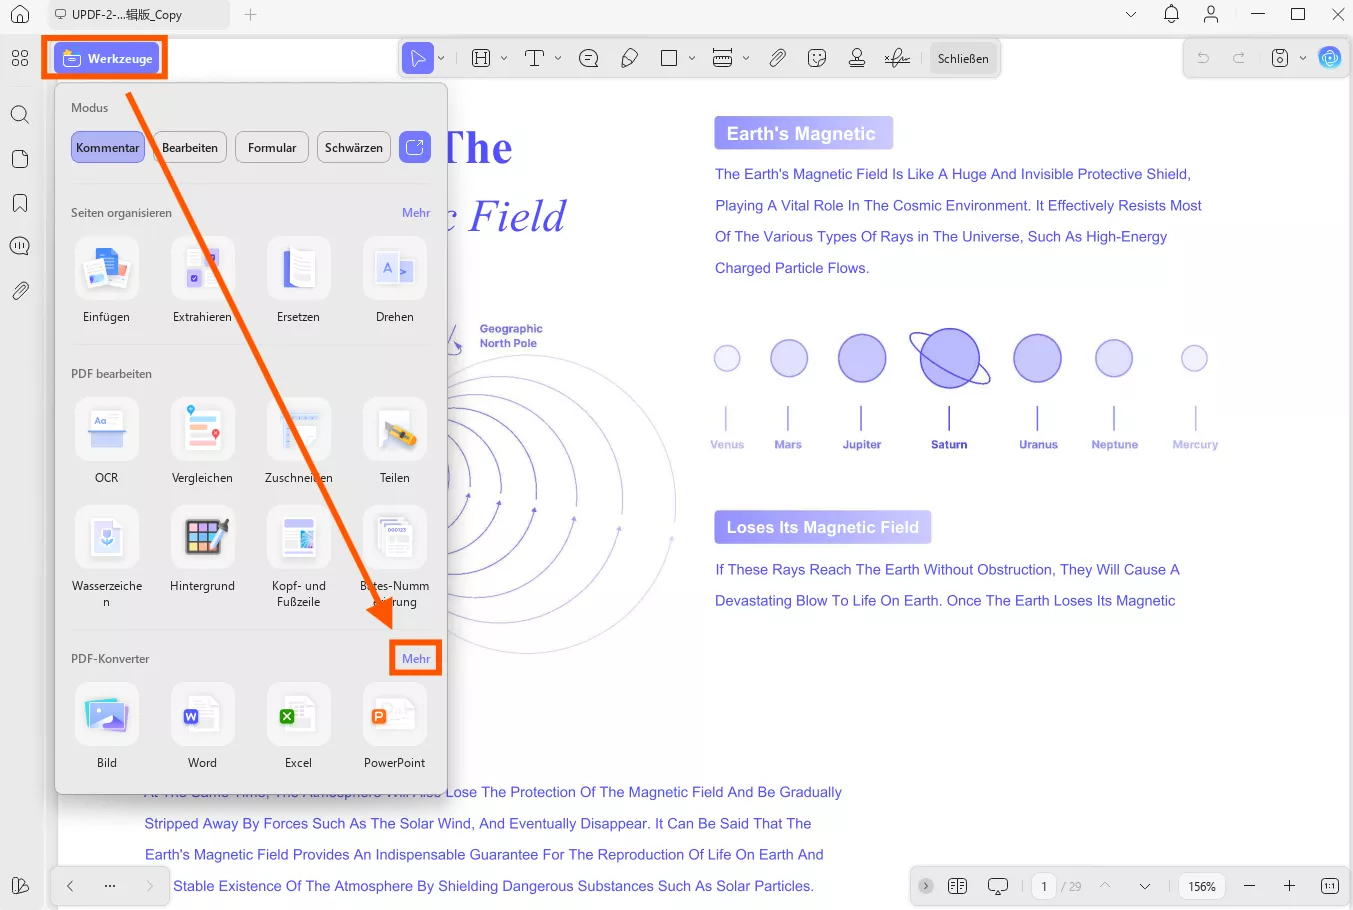Click the Schließen button
Viewport: 1353px width, 910px height.
point(962,58)
